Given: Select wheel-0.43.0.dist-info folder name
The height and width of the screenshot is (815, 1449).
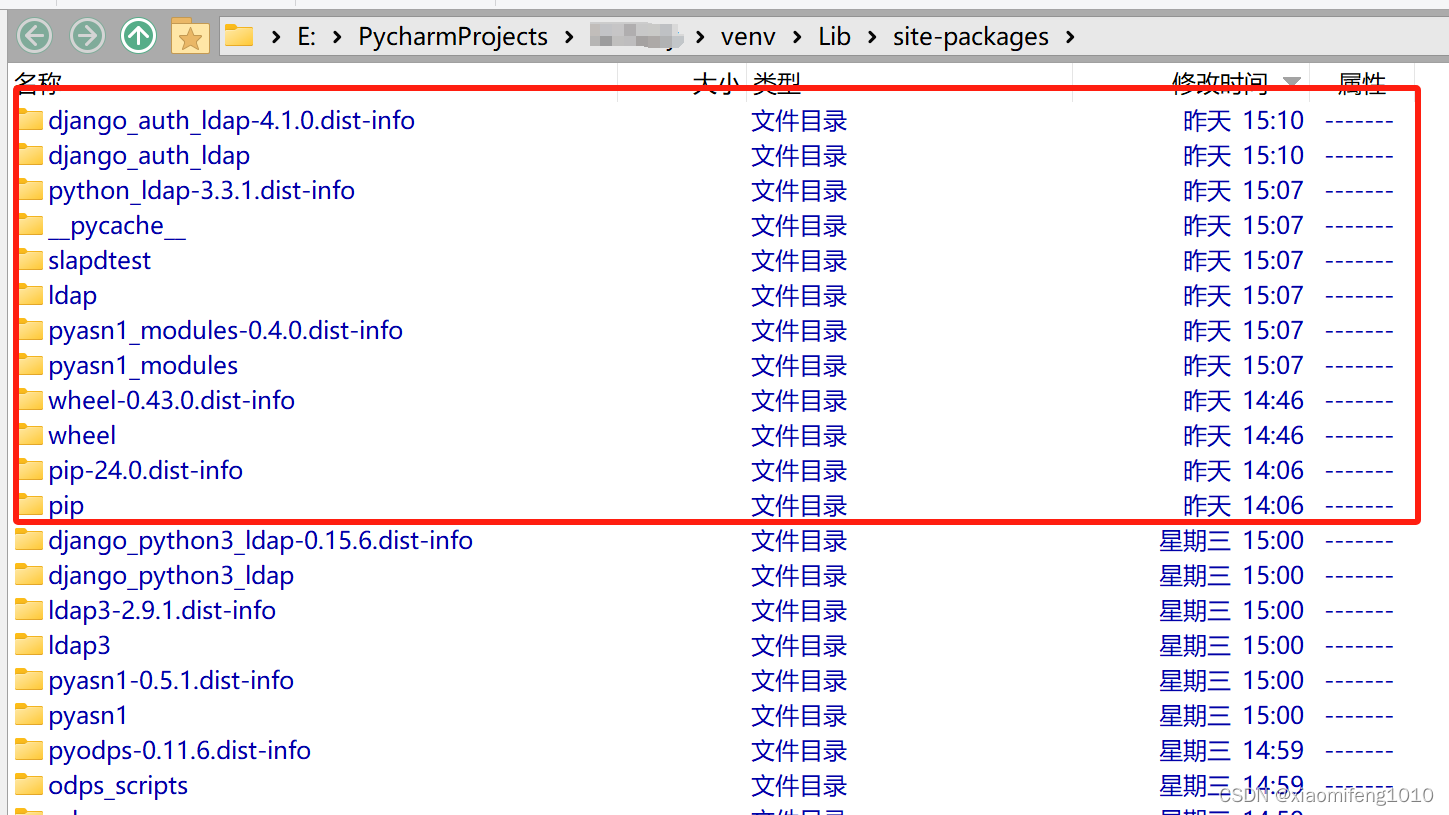Looking at the screenshot, I should pos(171,401).
